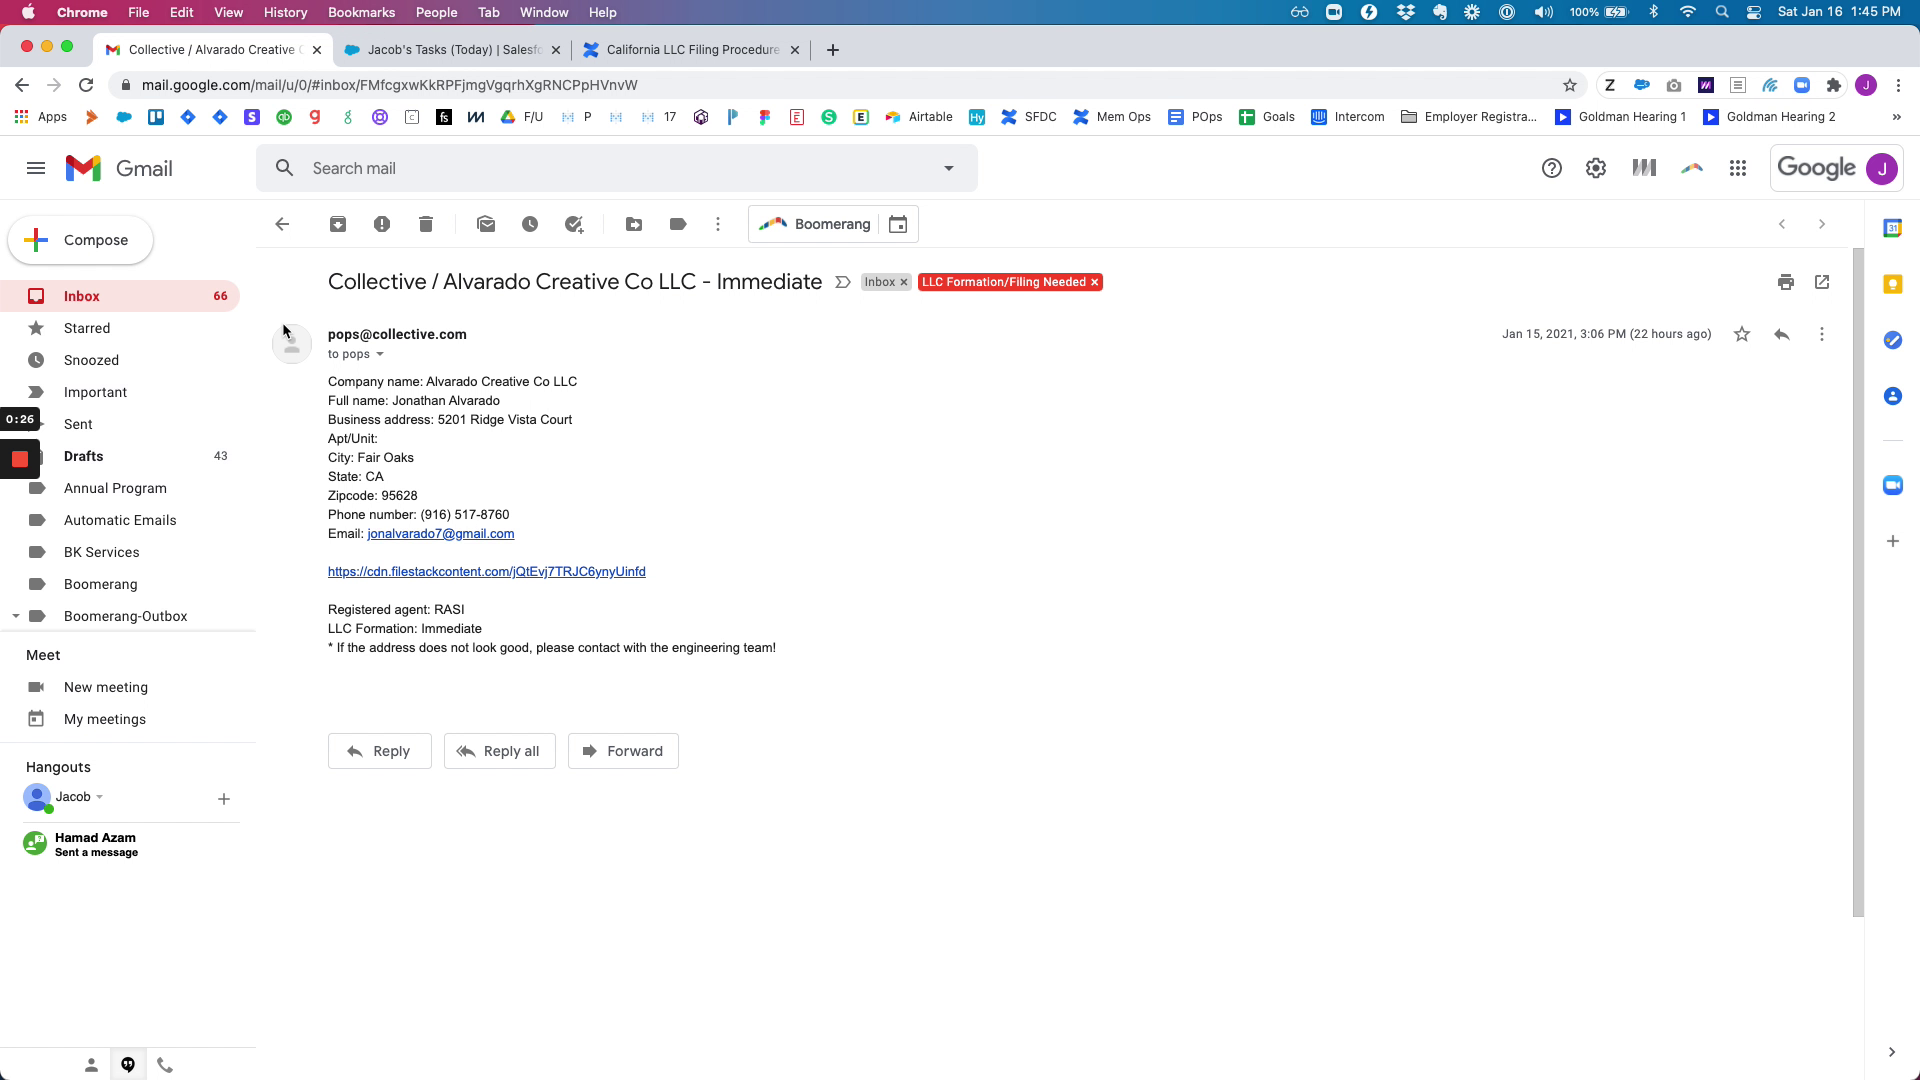Remove the LLC Formation/Filing Needed label
This screenshot has height=1080, width=1920.
(1095, 282)
